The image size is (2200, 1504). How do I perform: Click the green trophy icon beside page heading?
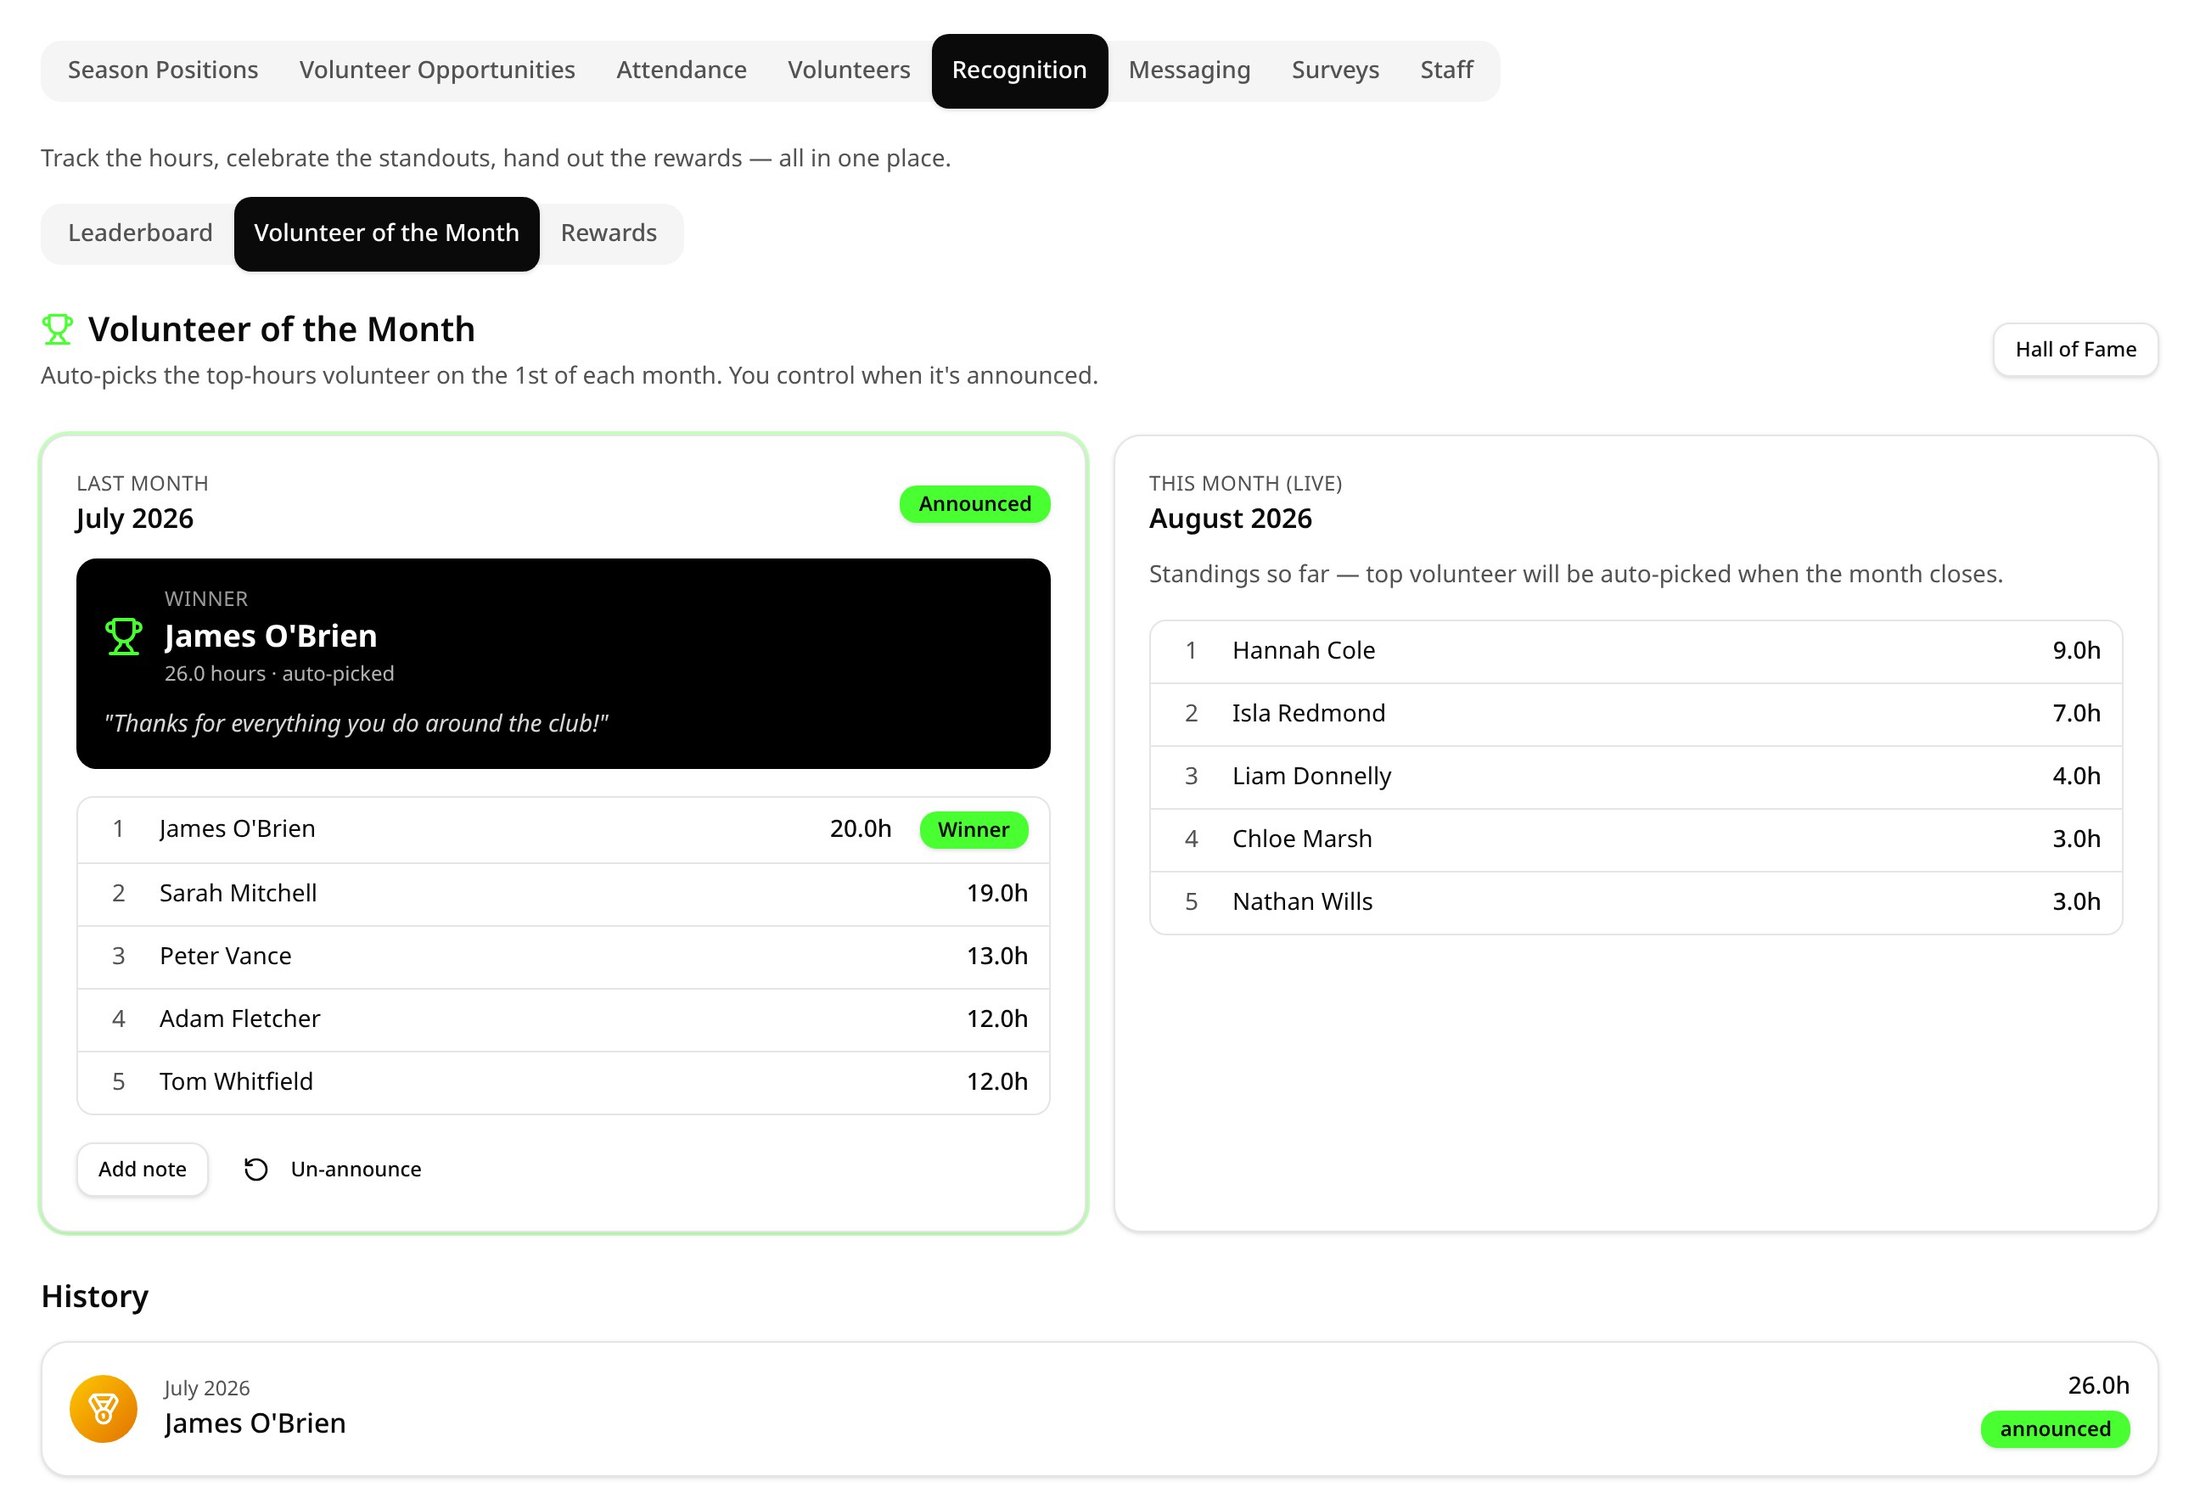coord(57,329)
